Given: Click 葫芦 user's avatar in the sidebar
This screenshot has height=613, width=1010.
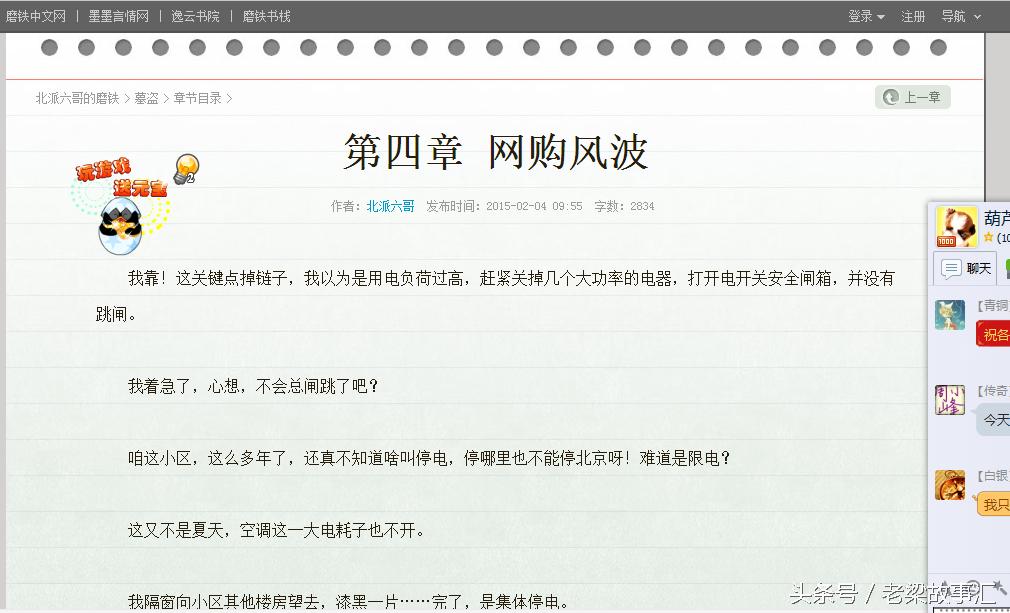Looking at the screenshot, I should click(955, 227).
